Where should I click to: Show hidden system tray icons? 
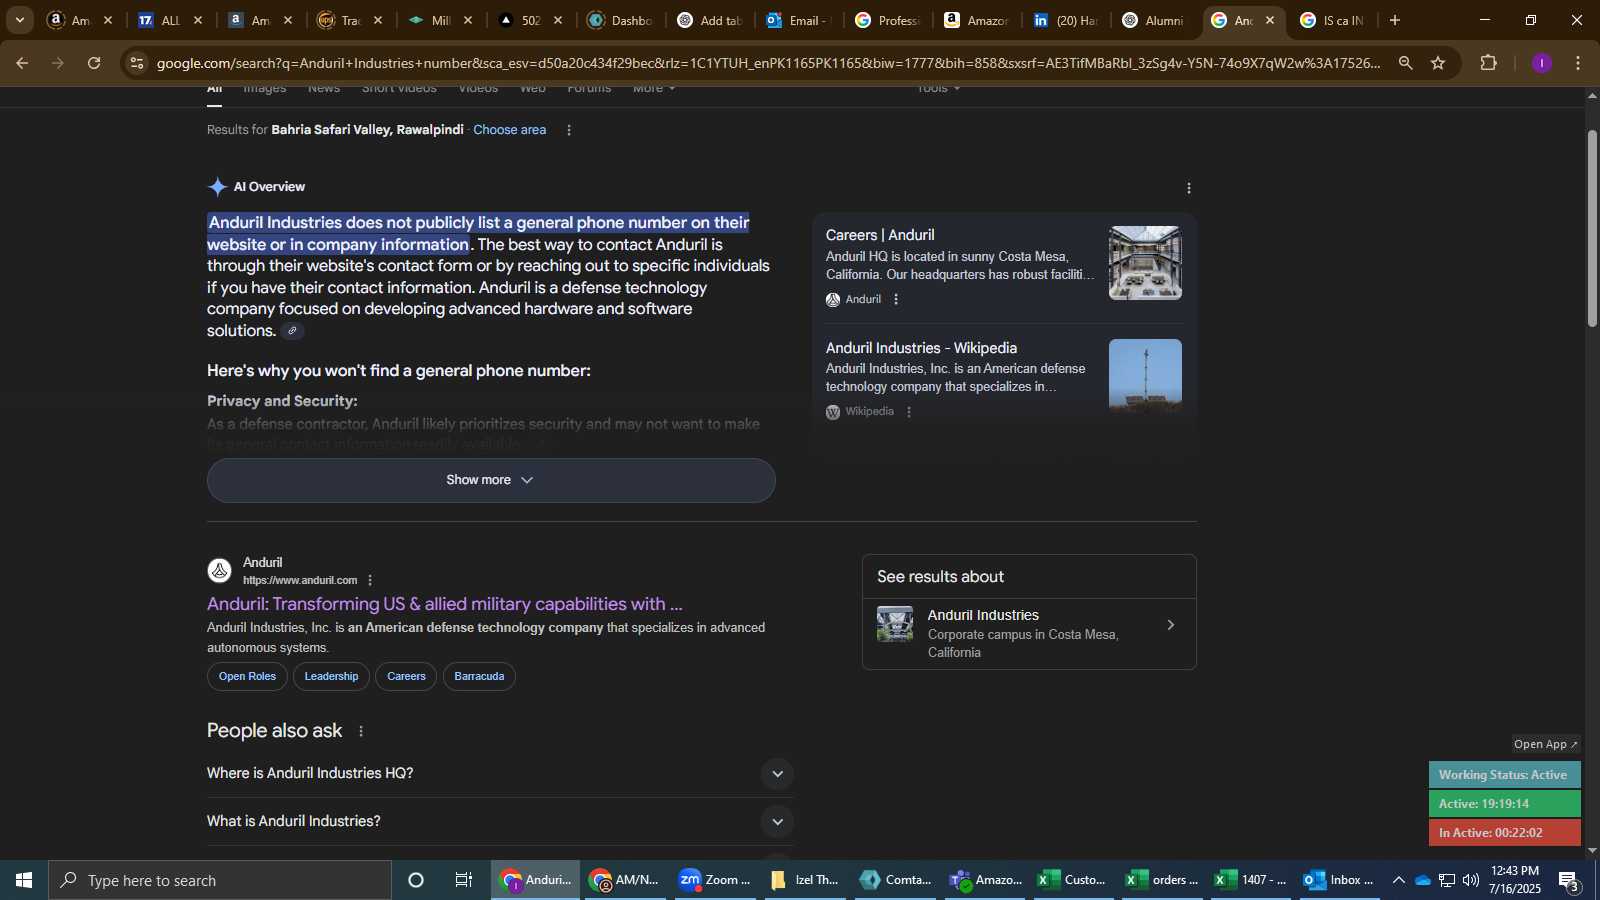pos(1398,880)
